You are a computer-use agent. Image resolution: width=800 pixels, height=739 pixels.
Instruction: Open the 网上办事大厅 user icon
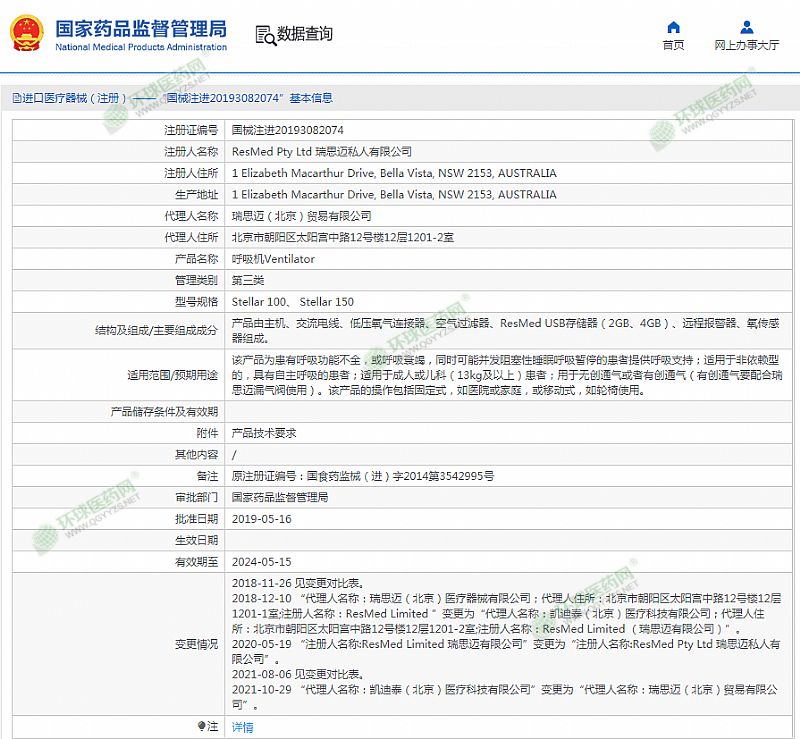coord(747,27)
